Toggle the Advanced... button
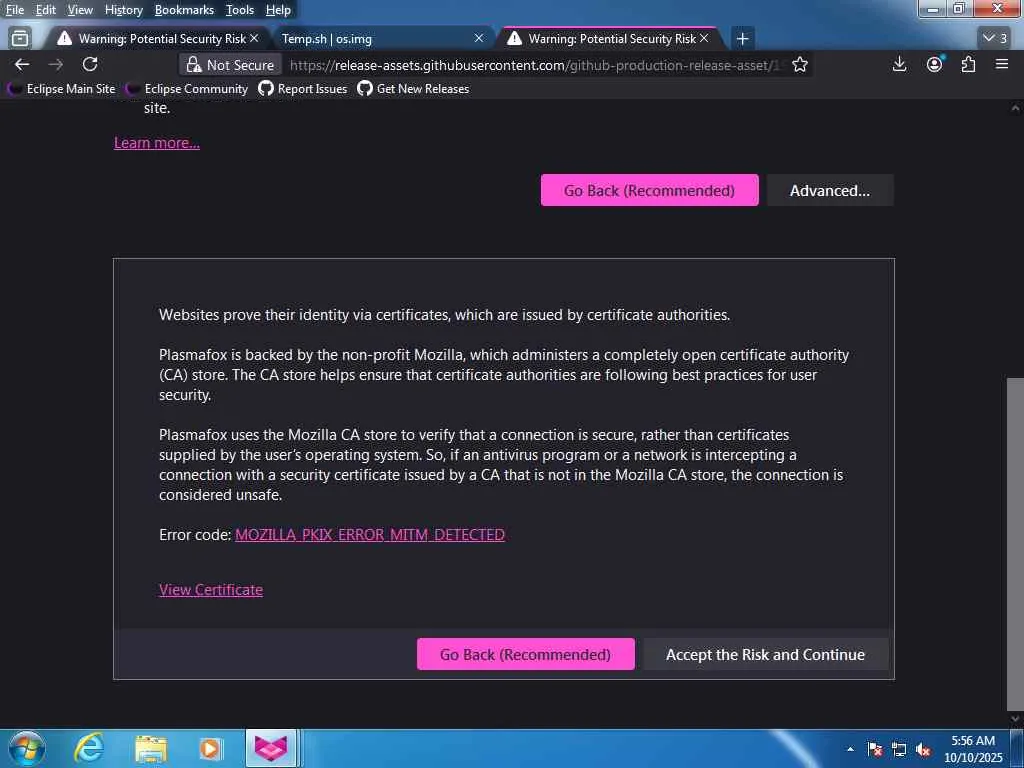The image size is (1024, 768). (x=829, y=190)
